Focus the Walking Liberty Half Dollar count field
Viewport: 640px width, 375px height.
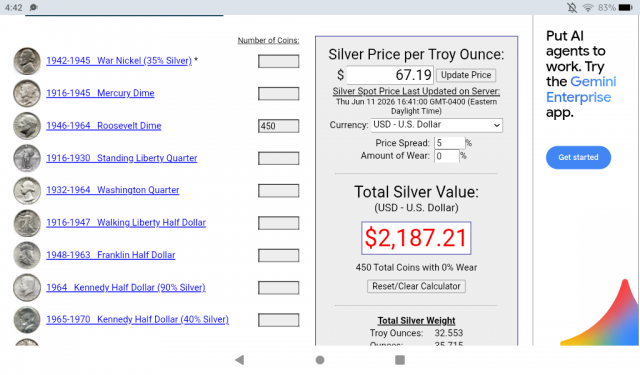click(278, 223)
